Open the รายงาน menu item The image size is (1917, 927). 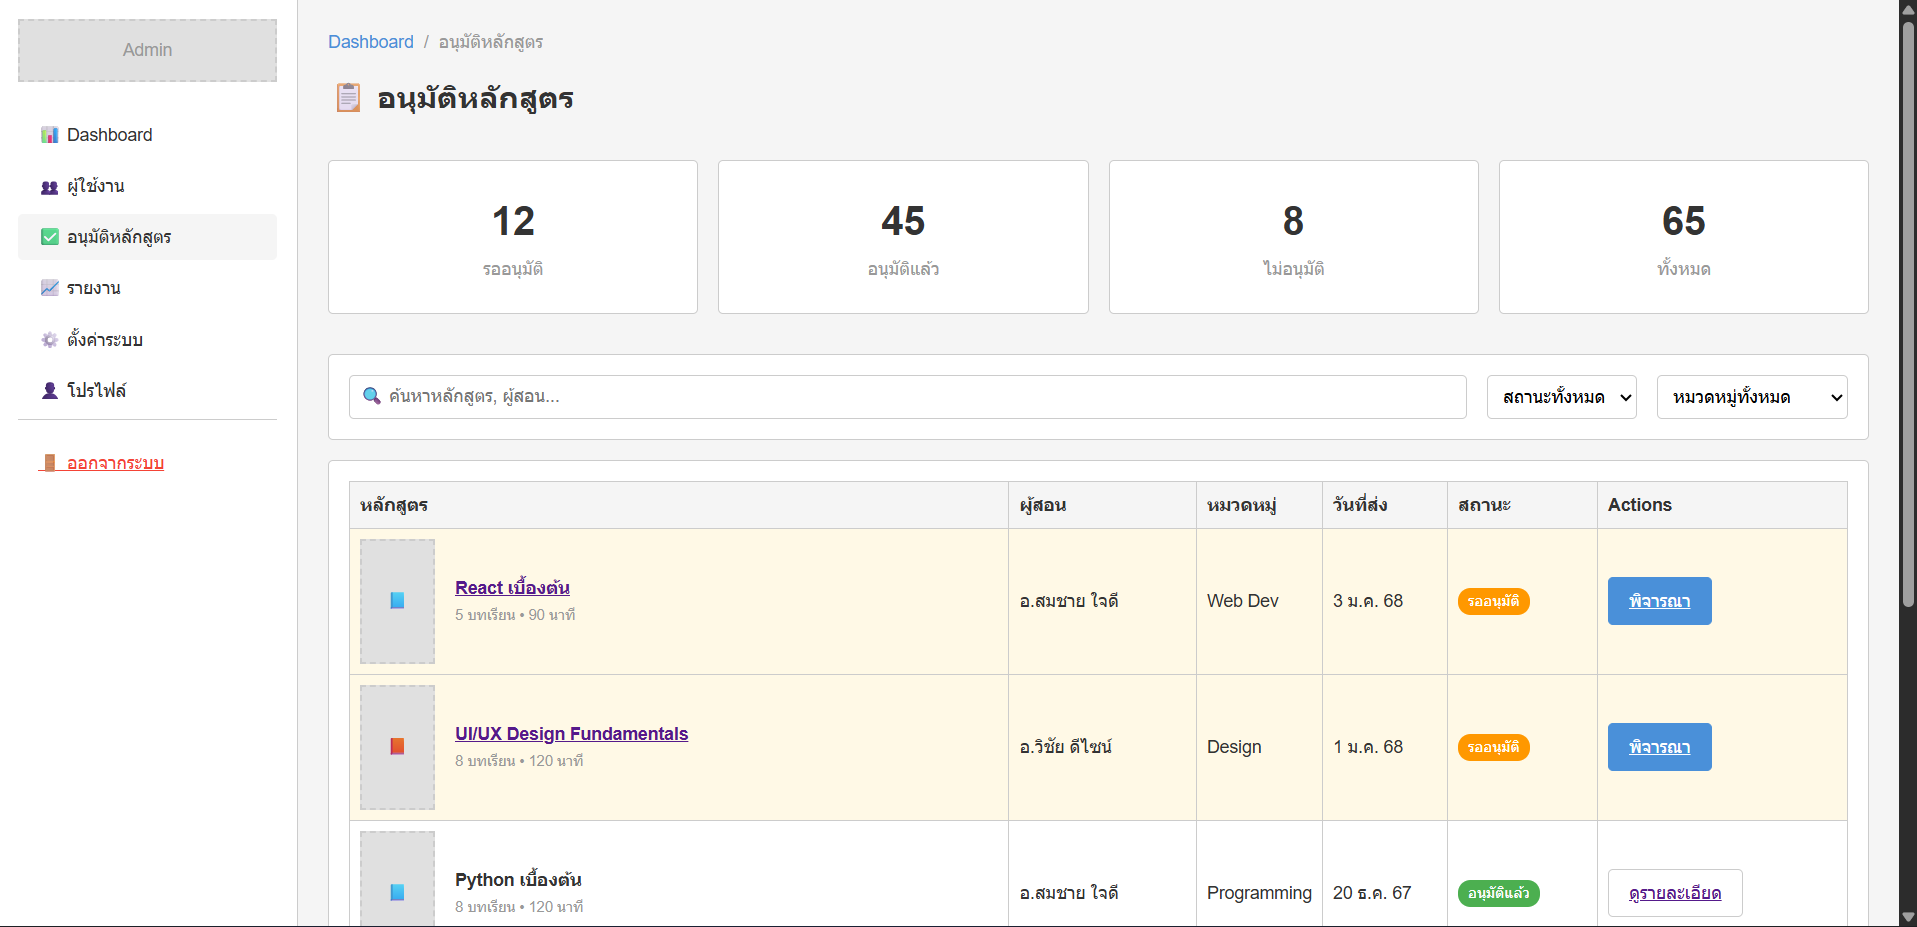click(94, 288)
